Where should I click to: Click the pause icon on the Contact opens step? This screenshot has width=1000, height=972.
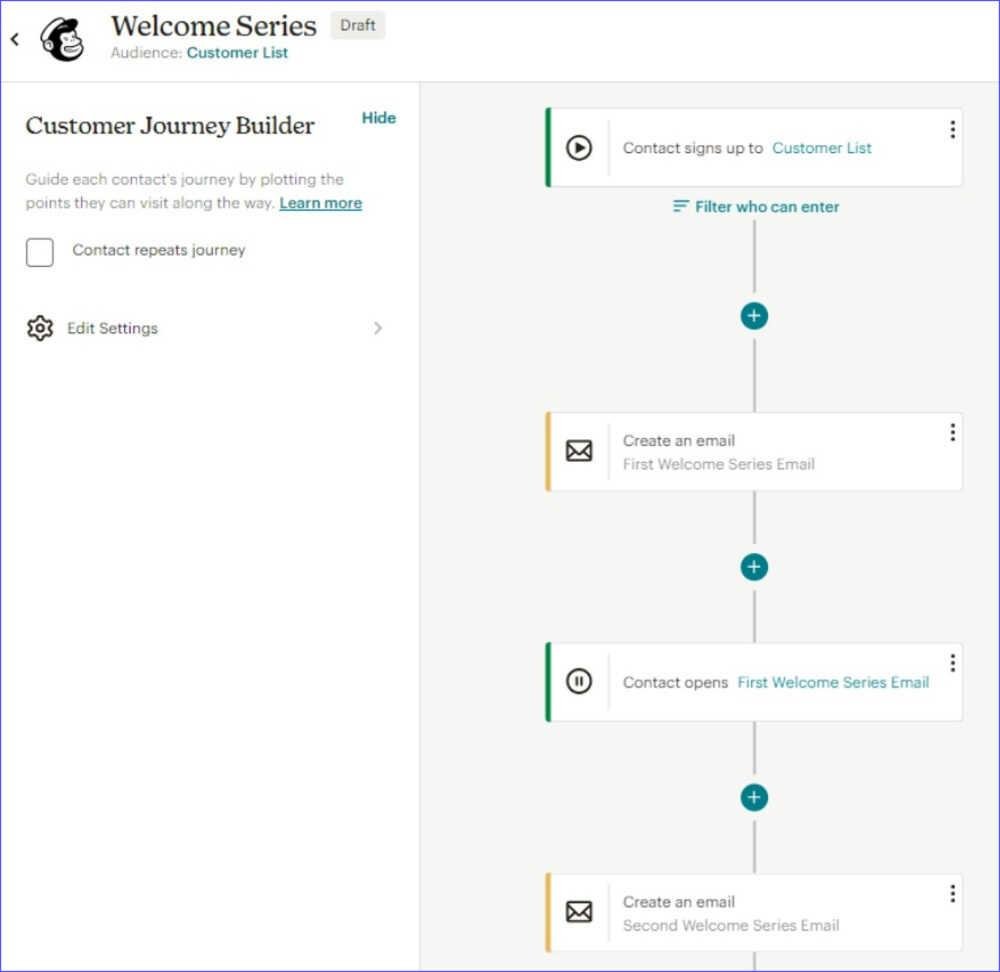[x=579, y=681]
